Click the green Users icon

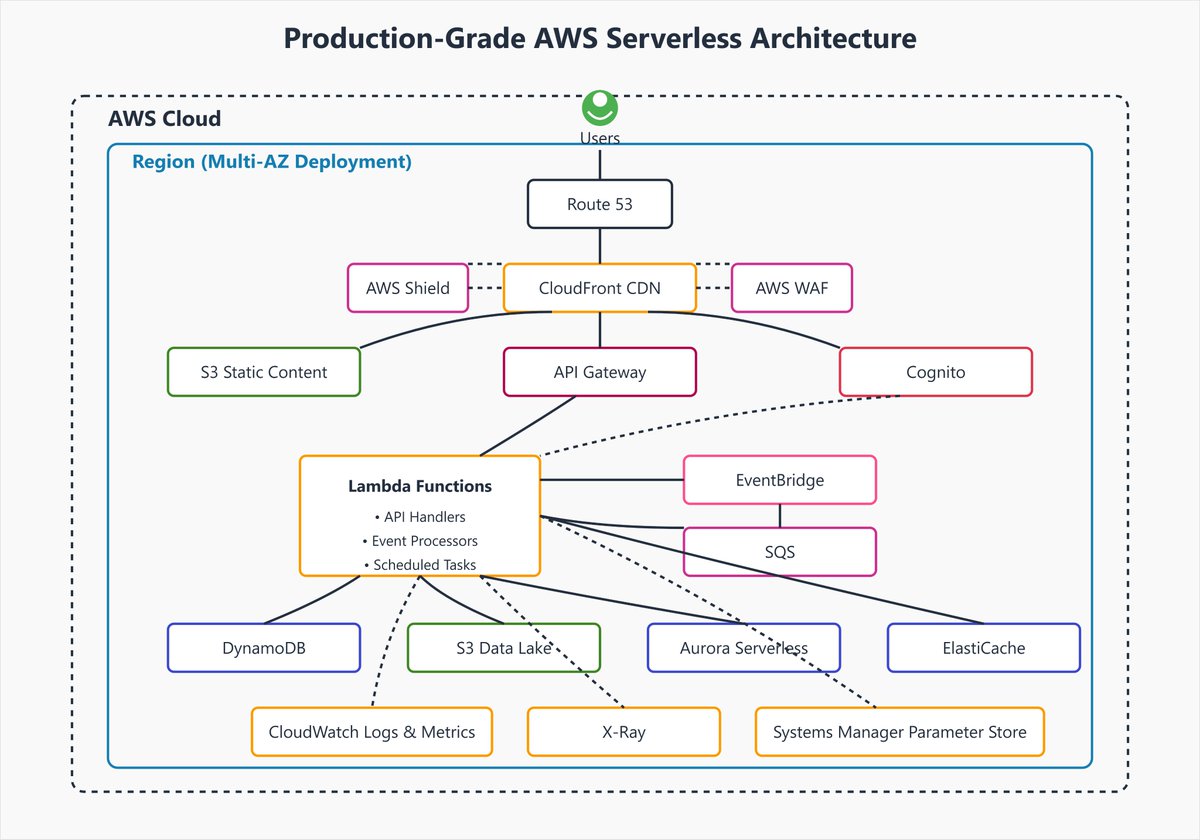tap(600, 107)
